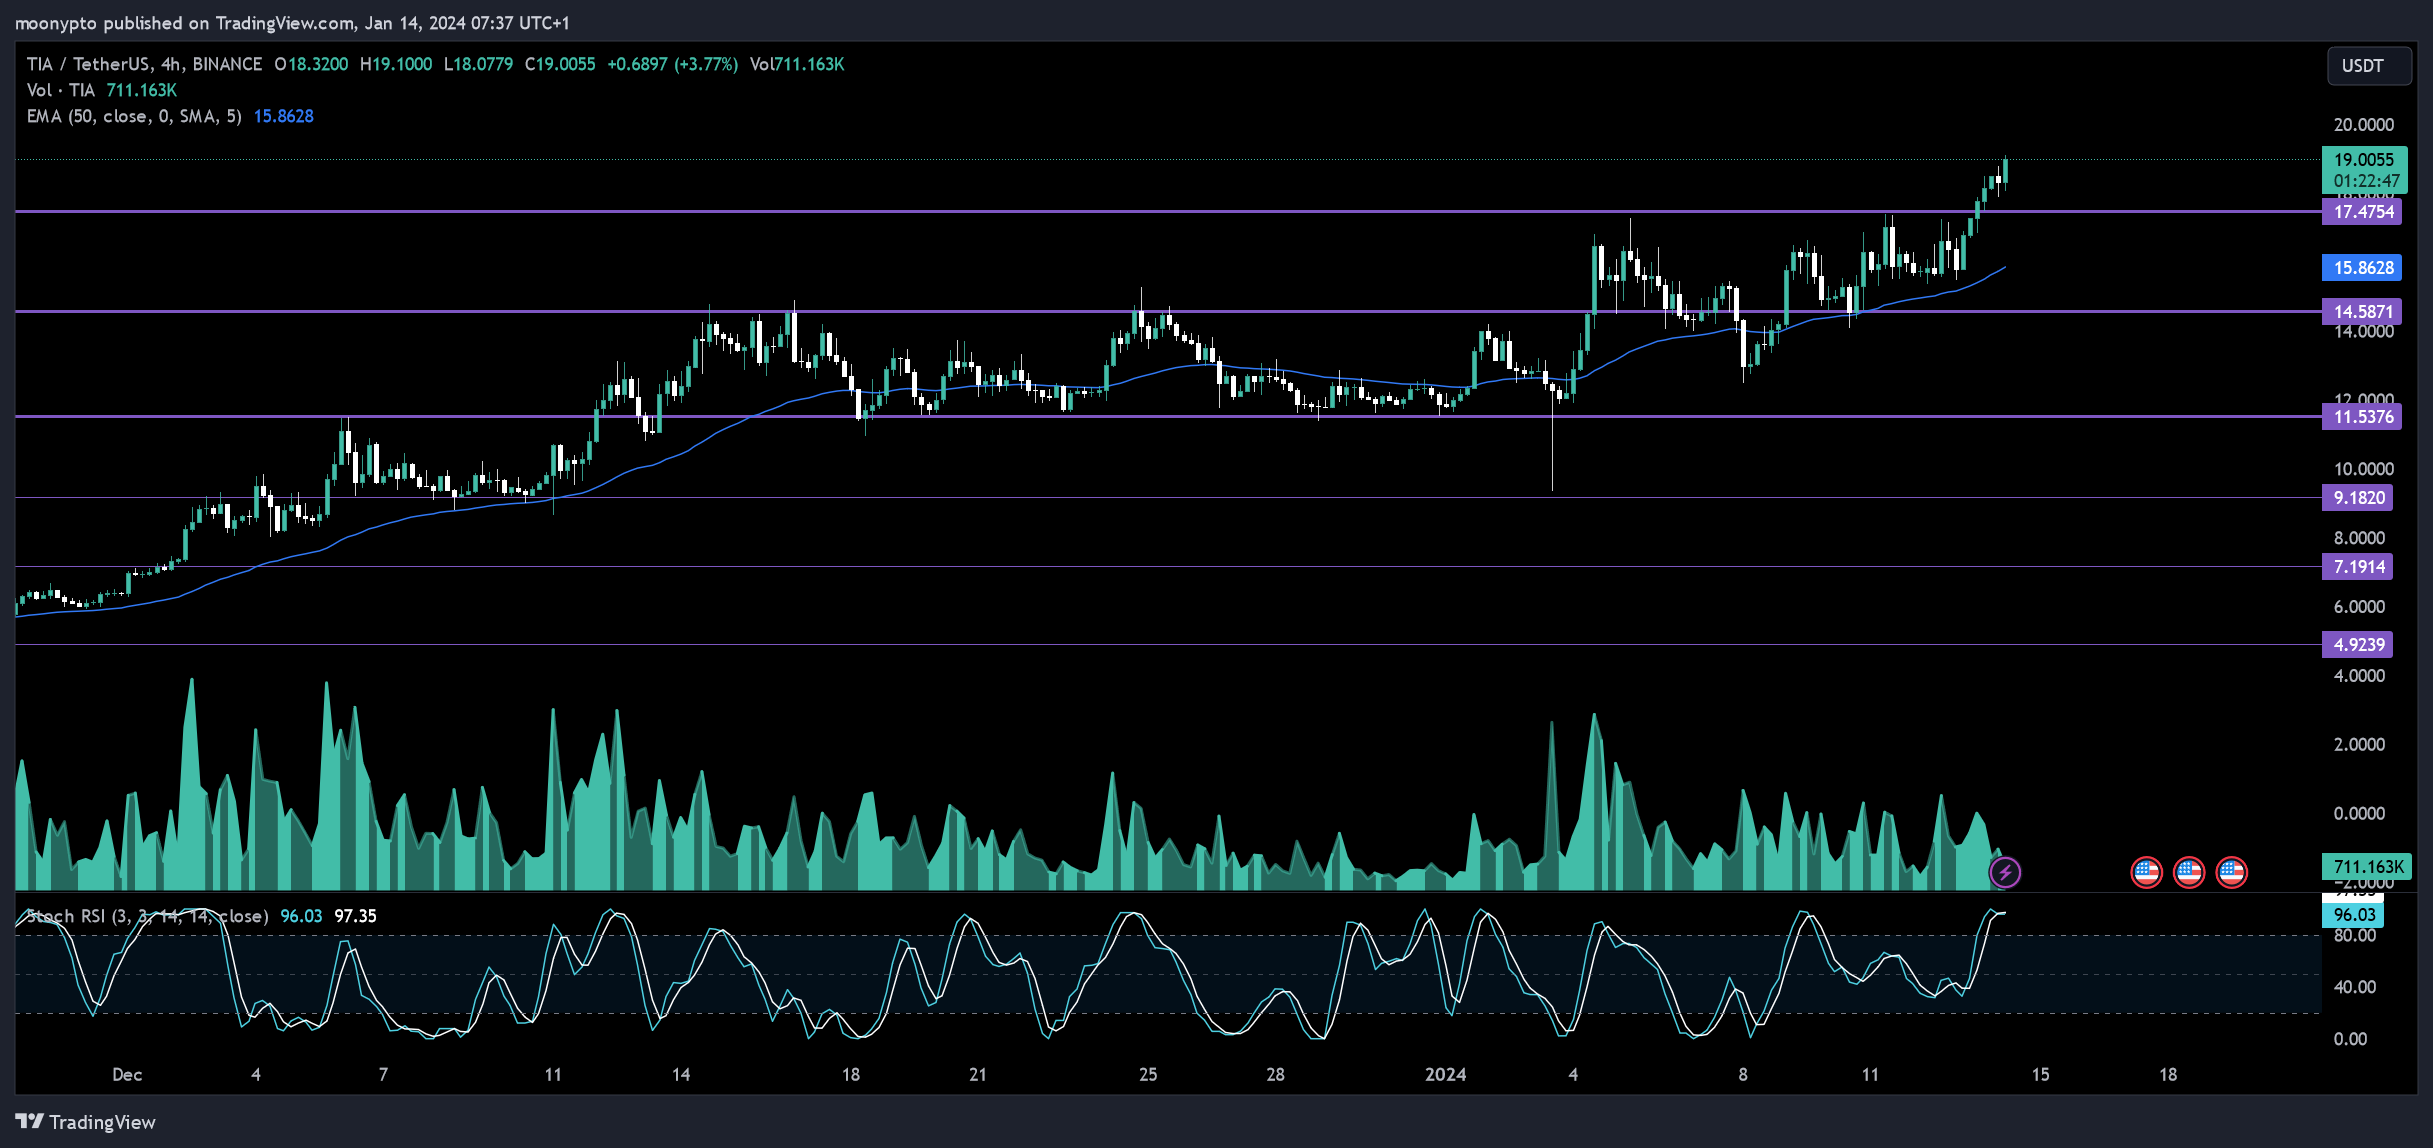Select the 19.0055 current price label
This screenshot has width=2433, height=1148.
[2364, 159]
